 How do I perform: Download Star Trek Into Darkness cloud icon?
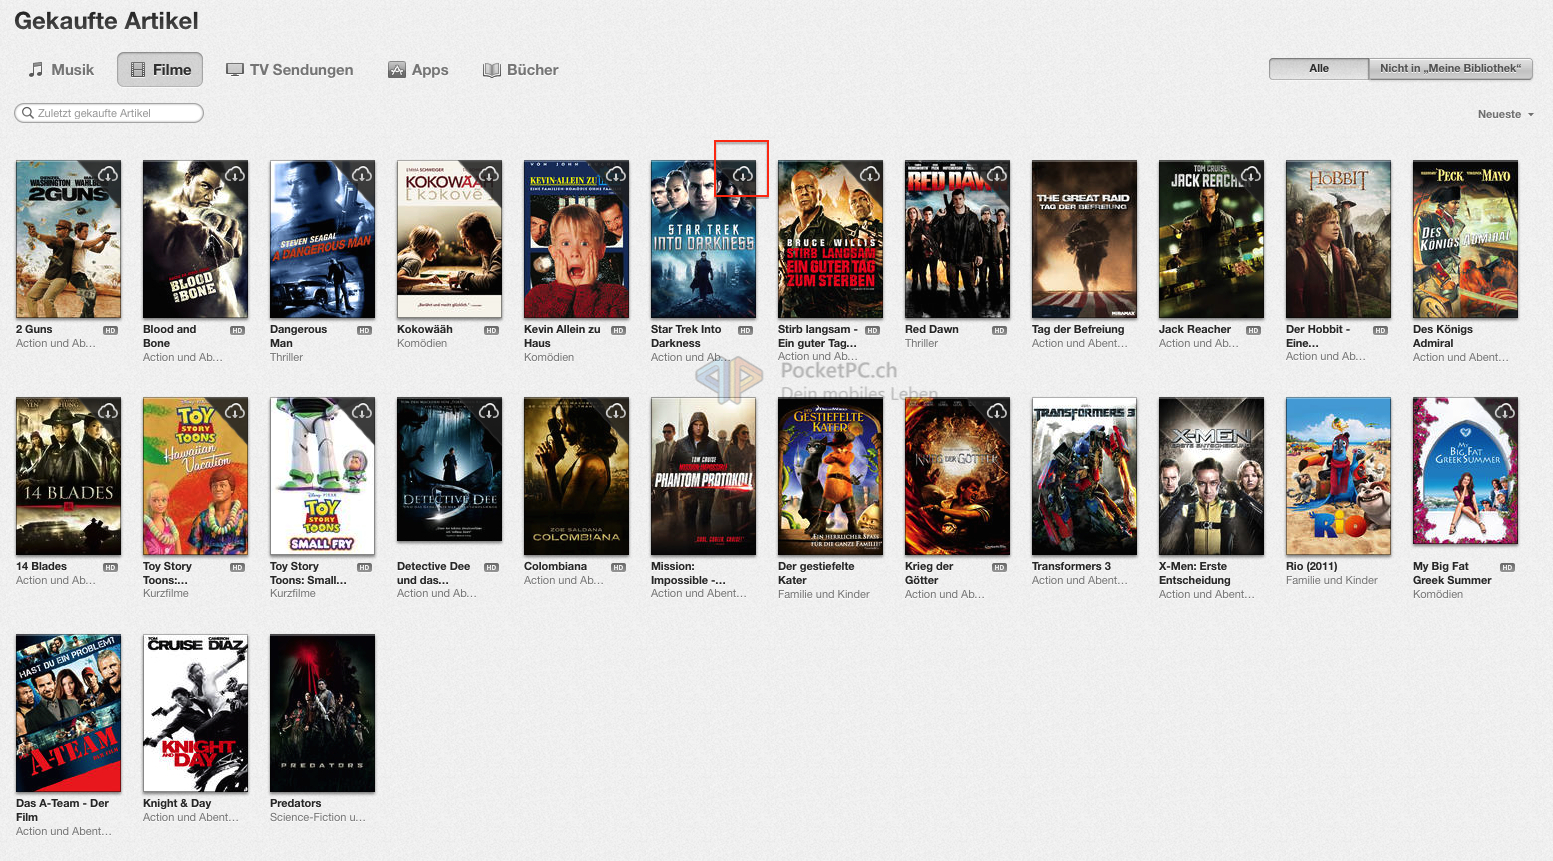tap(742, 174)
